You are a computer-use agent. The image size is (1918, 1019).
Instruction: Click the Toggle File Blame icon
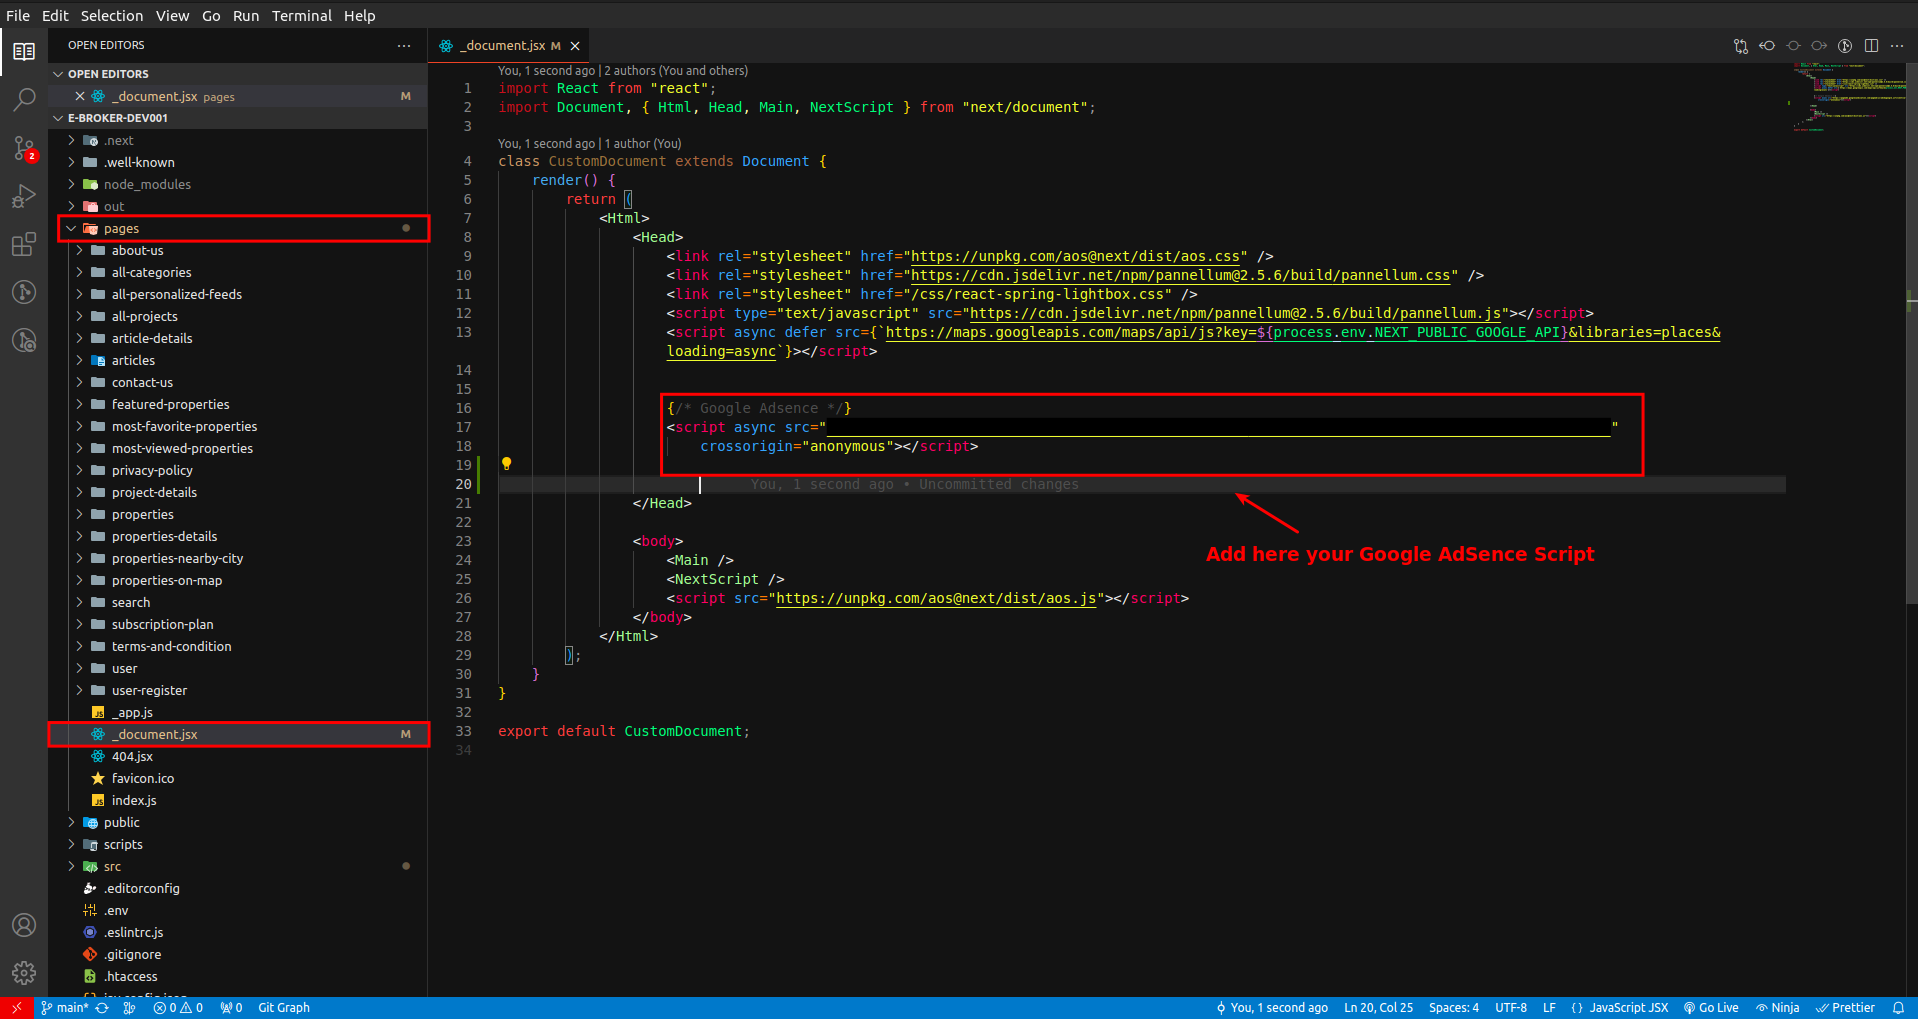click(x=1793, y=46)
